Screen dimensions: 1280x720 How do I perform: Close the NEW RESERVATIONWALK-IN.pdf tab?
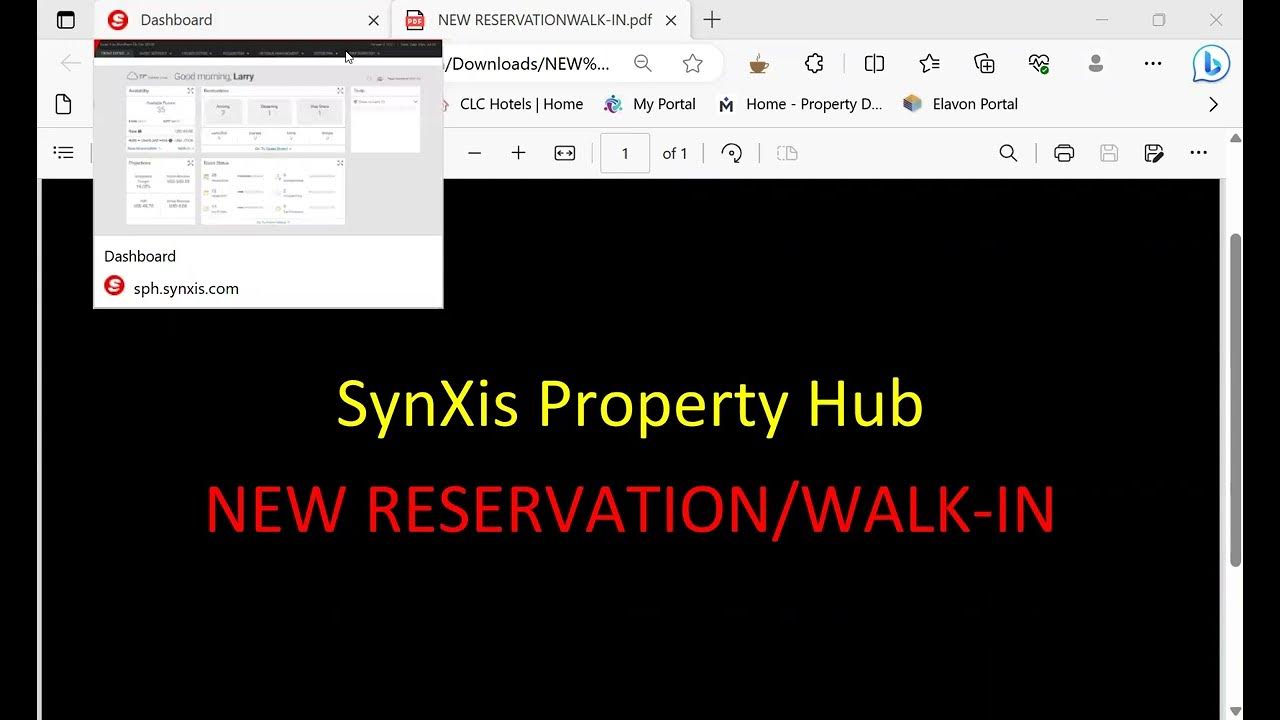(x=670, y=20)
